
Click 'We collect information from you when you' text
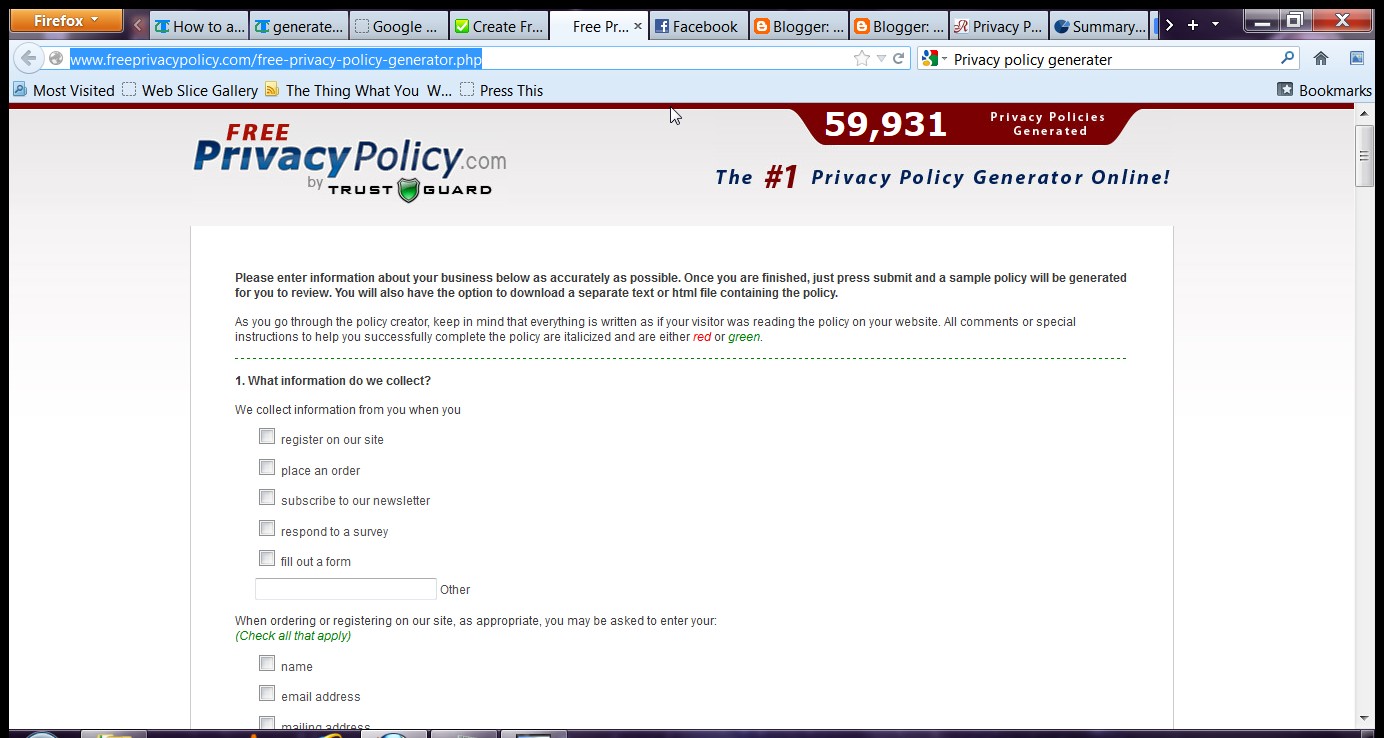[348, 410]
